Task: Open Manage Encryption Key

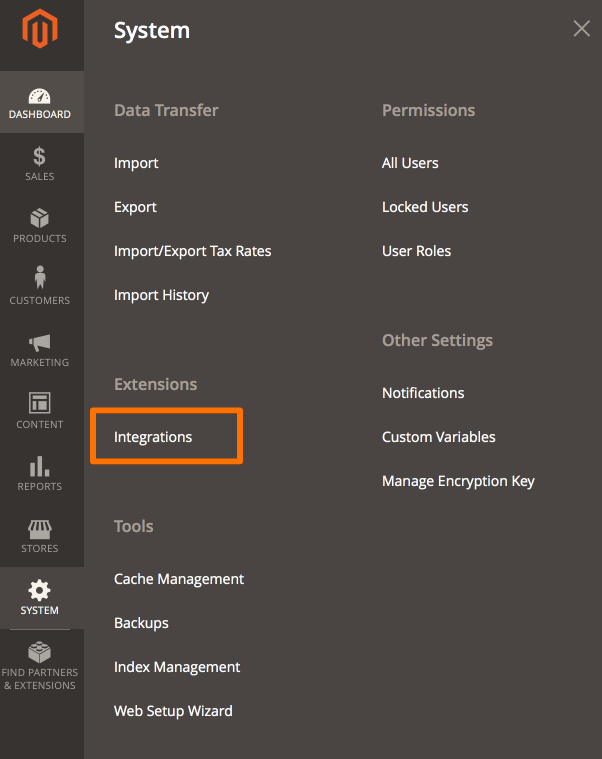Action: coord(458,481)
